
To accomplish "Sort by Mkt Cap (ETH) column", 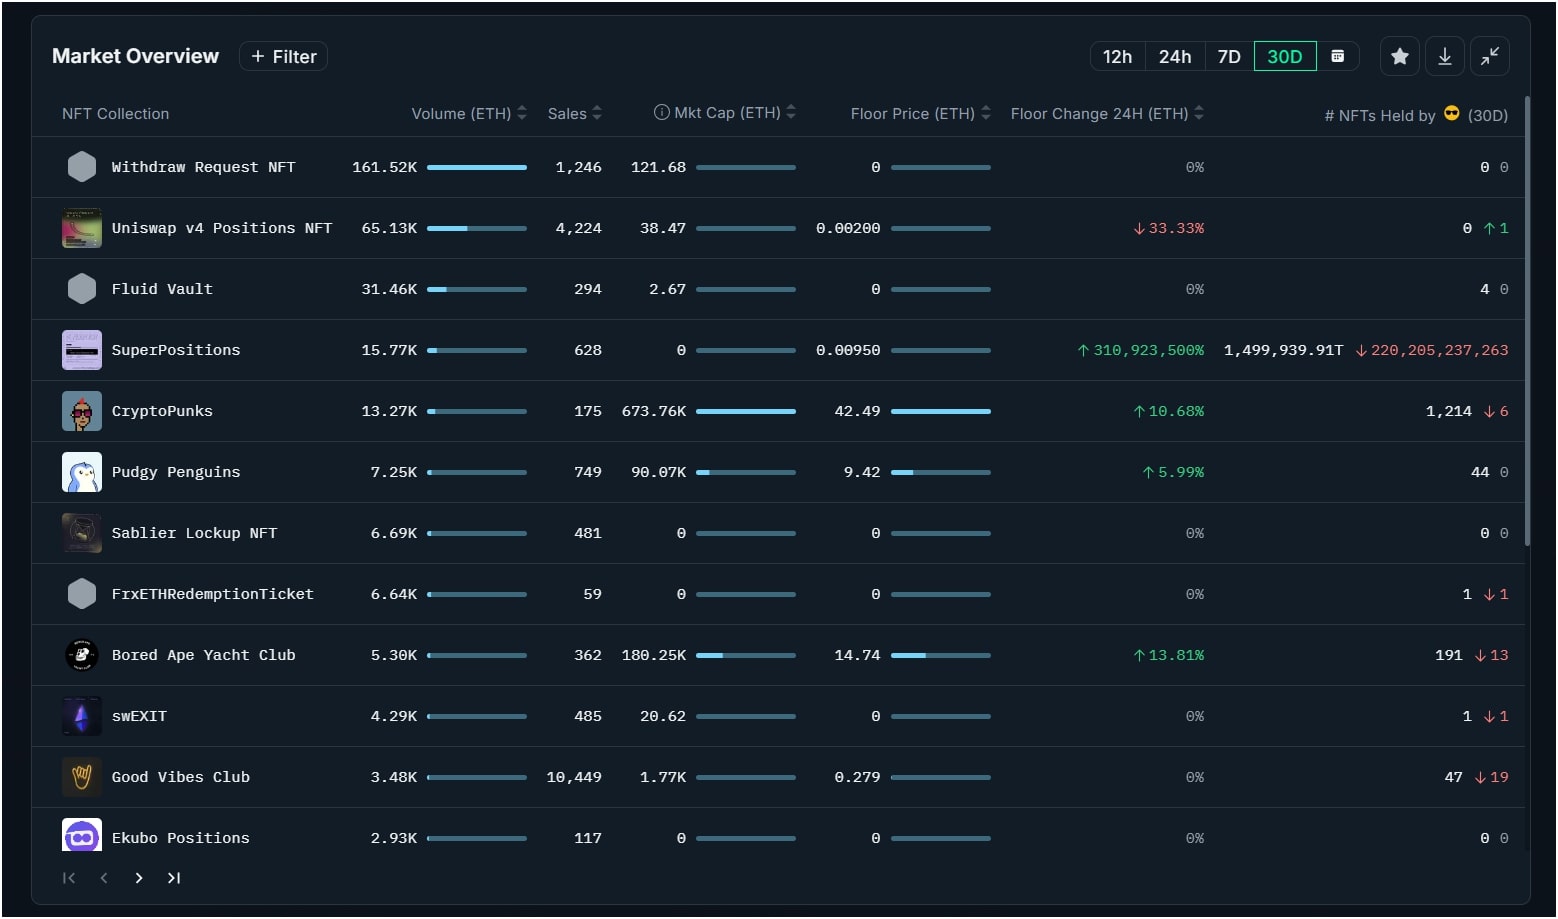I will 735,112.
